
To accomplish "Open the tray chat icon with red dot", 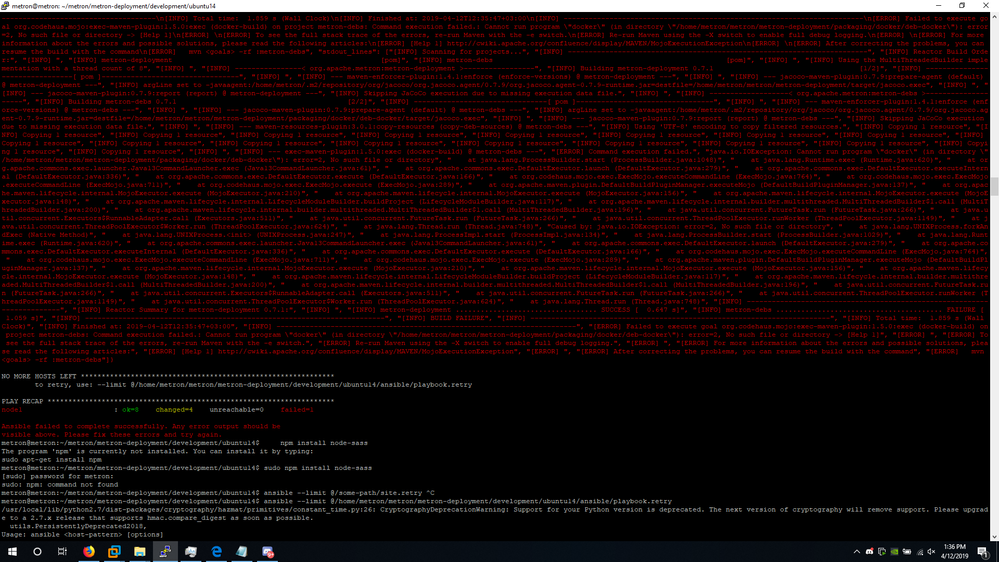I will coord(870,551).
